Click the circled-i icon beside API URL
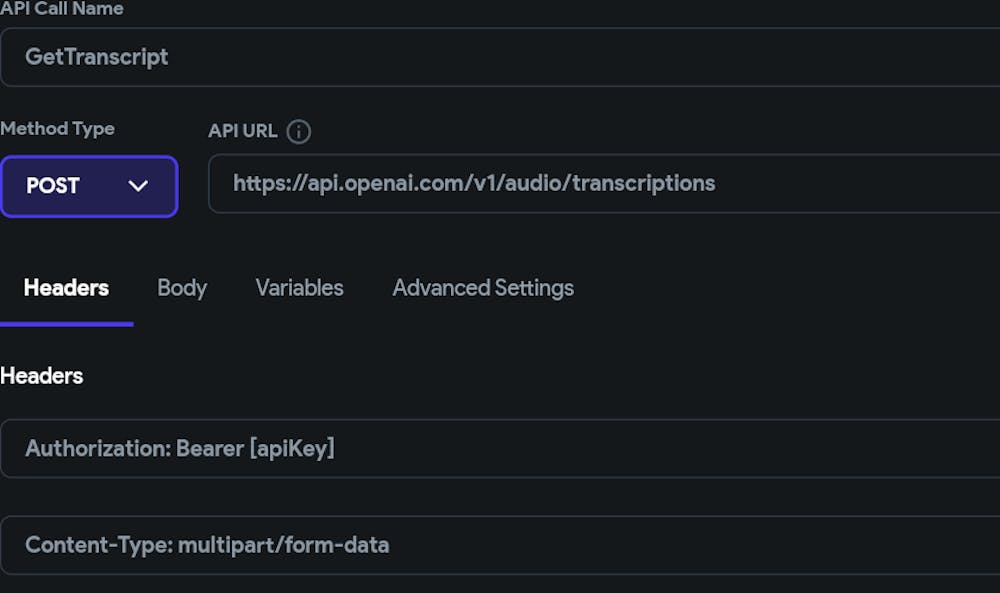Screen dimensions: 1000x593 coord(297,131)
